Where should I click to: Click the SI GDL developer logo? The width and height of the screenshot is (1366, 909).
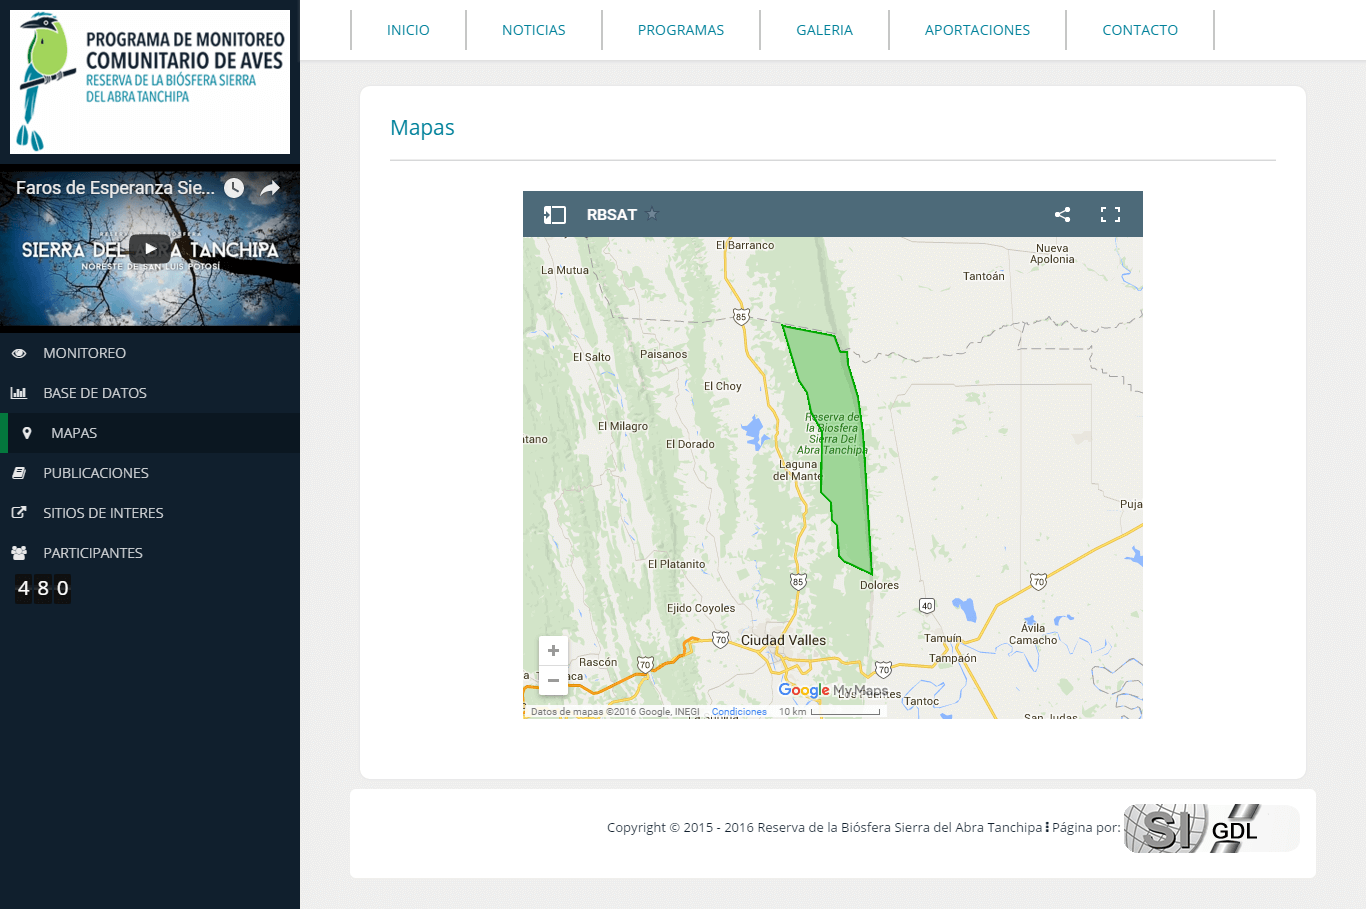pyautogui.click(x=1210, y=828)
